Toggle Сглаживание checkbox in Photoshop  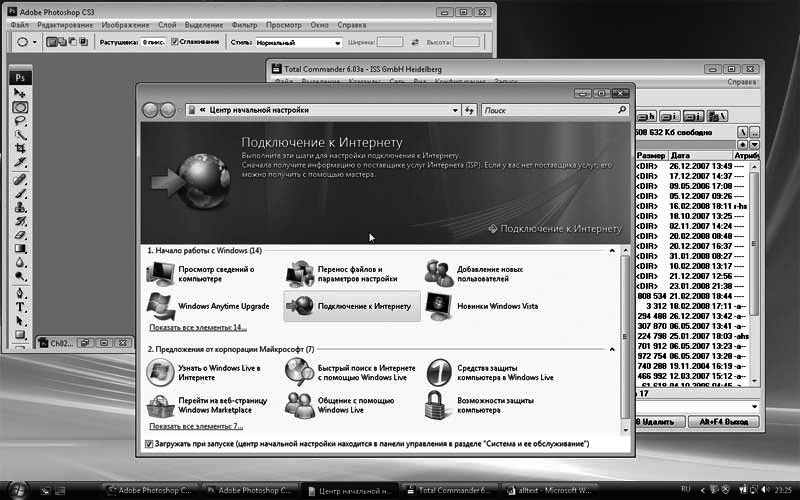coord(174,42)
